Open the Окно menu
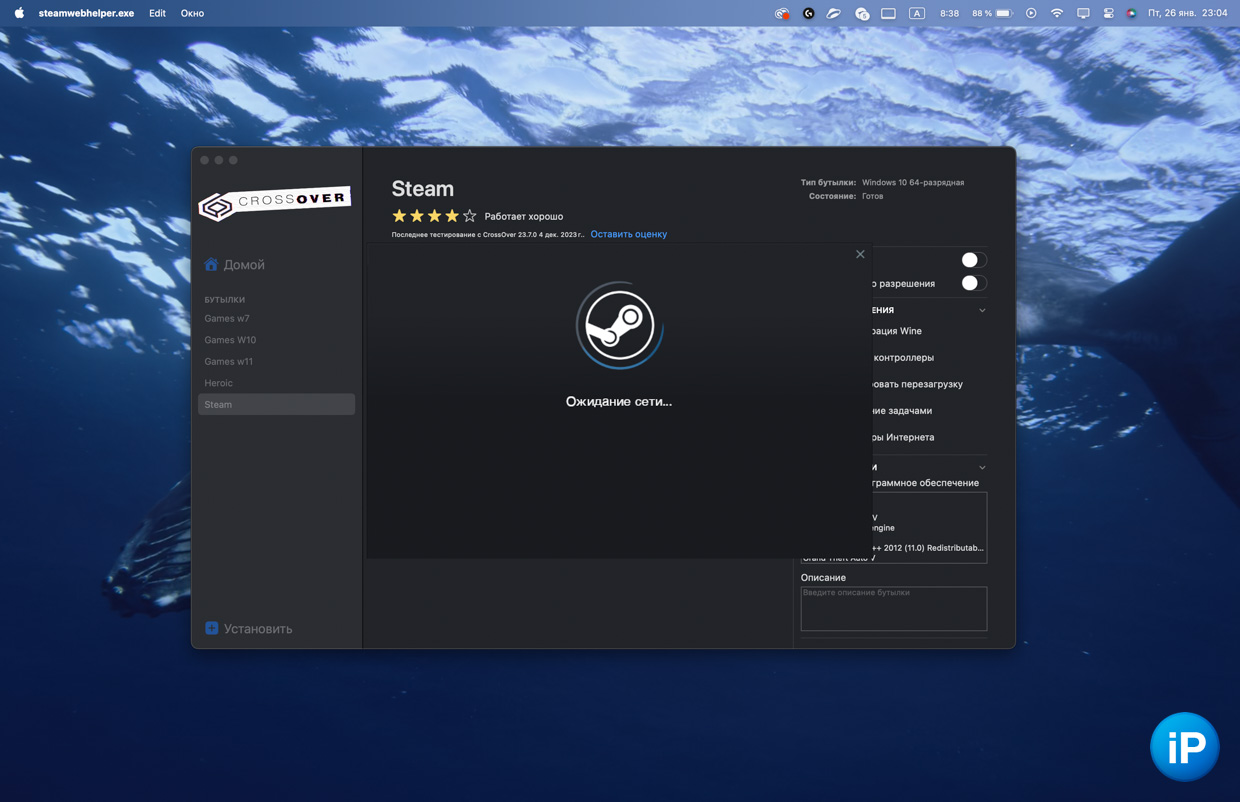The width and height of the screenshot is (1240, 802). tap(192, 13)
